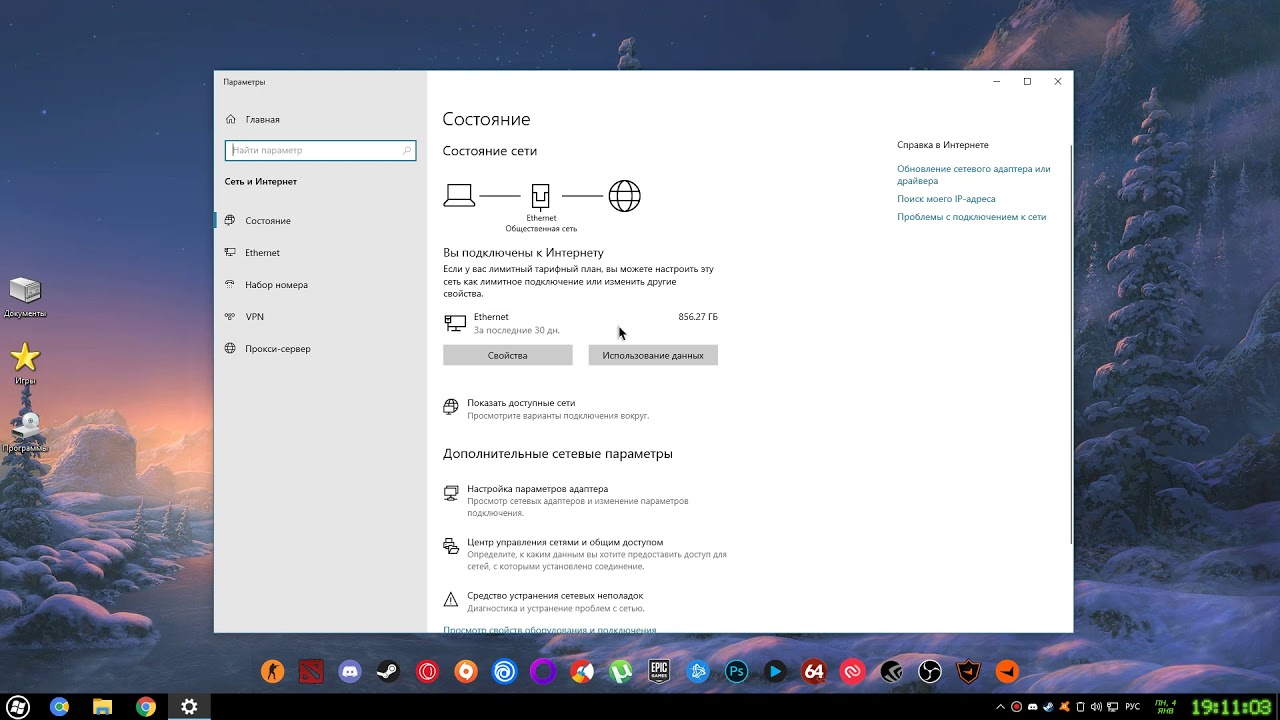Click the globe icon in the network diagram
This screenshot has height=720, width=1280.
click(x=624, y=196)
